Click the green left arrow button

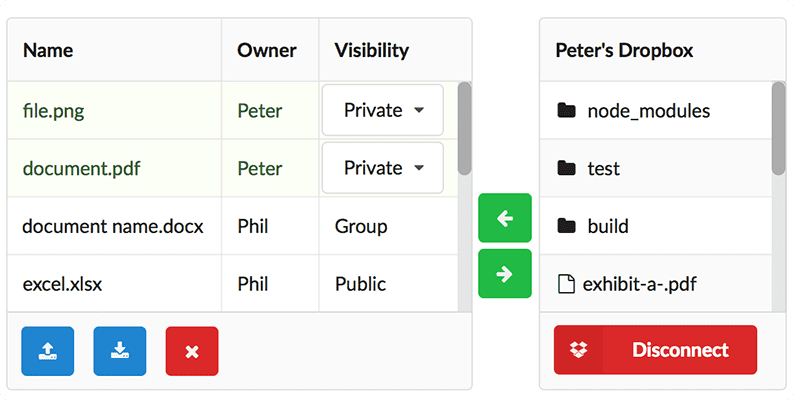pos(505,218)
